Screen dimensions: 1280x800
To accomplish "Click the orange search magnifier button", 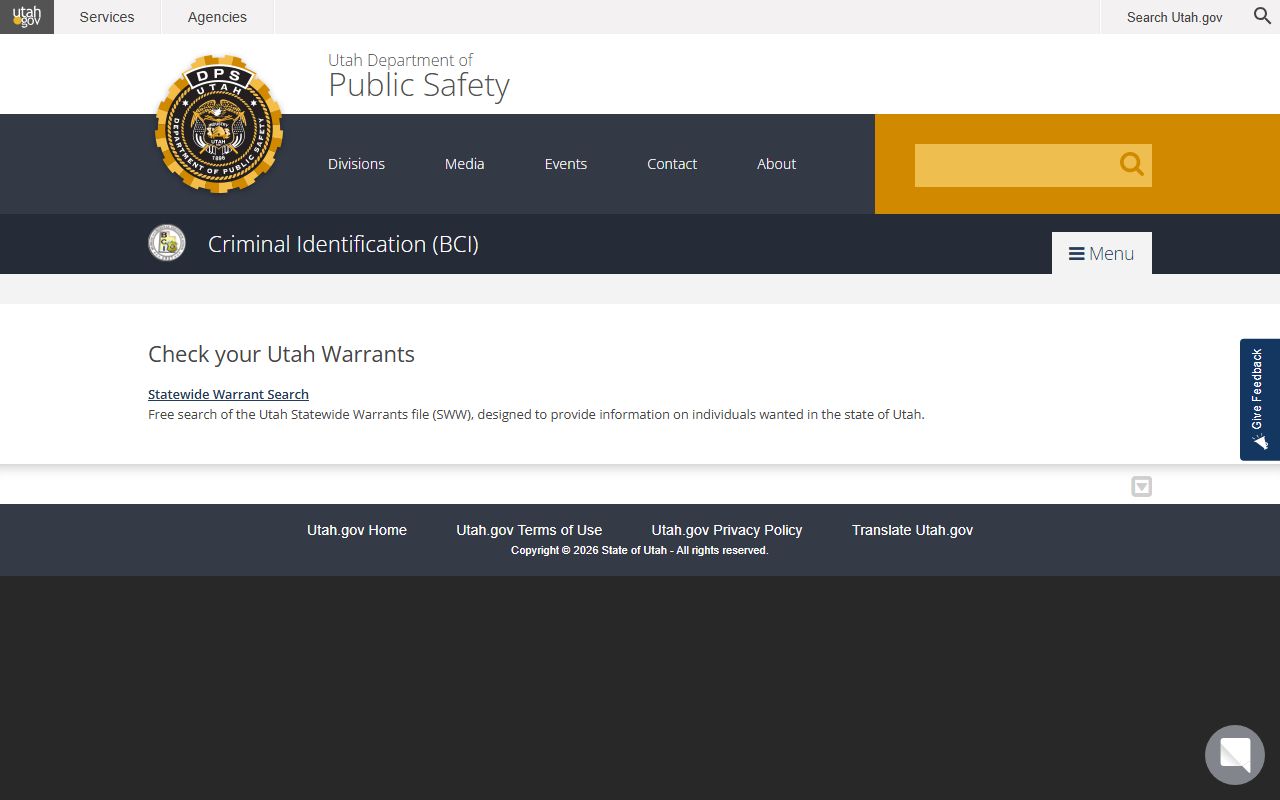I will tap(1132, 164).
